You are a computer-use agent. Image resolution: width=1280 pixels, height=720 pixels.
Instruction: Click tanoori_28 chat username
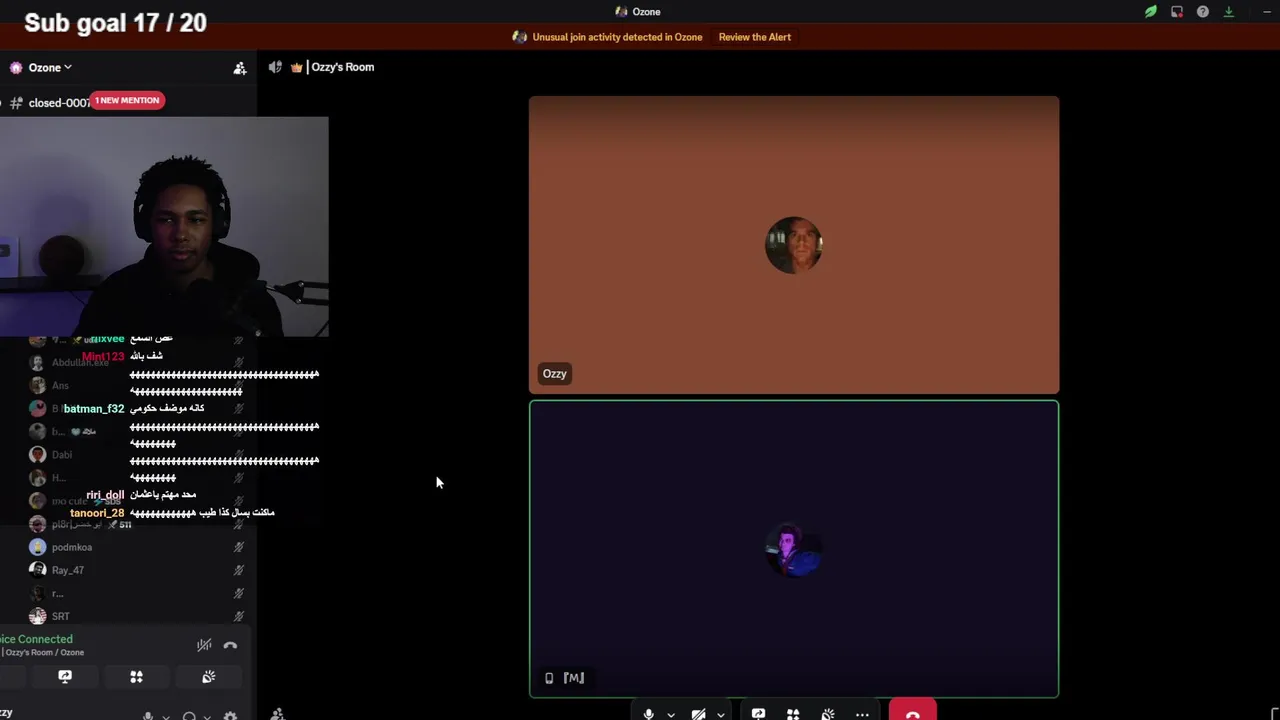(x=97, y=513)
